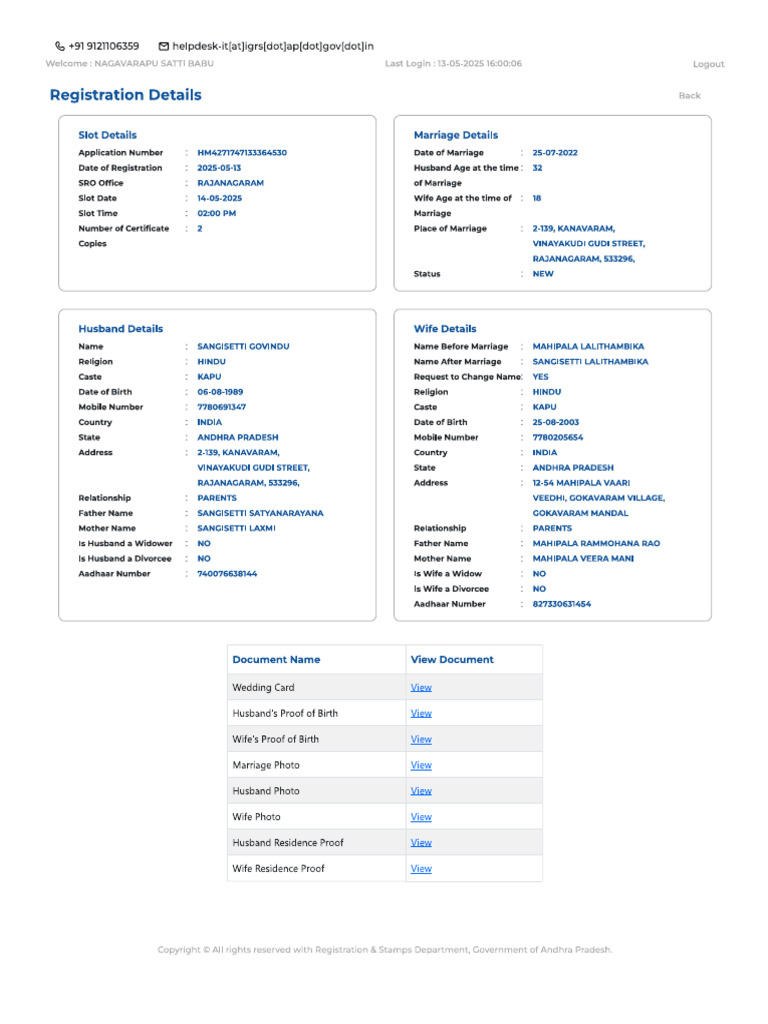This screenshot has width=768, height=1024.
Task: View the Husband Photo document
Action: 421,791
